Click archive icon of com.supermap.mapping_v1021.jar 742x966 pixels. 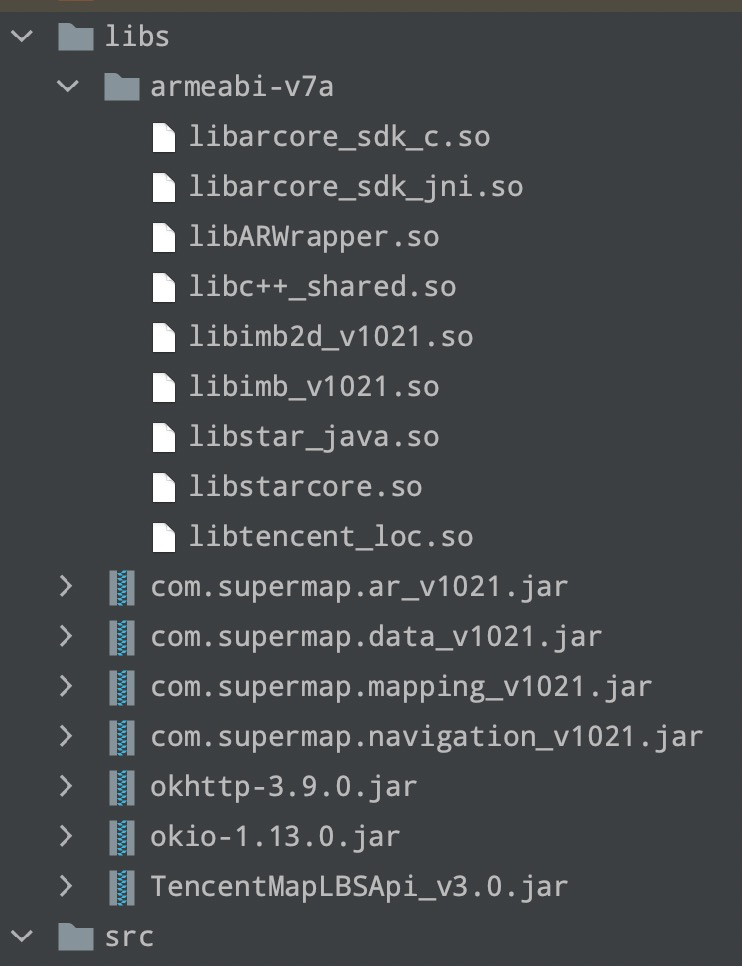pyautogui.click(x=122, y=687)
